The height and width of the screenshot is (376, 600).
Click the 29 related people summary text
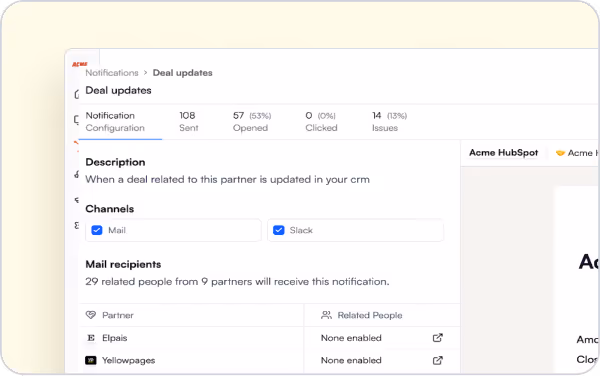coord(237,282)
